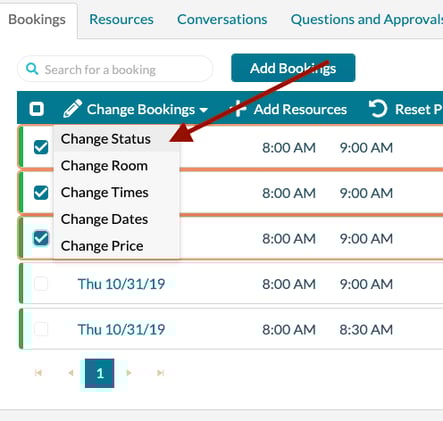
Task: Open the Conversations tab
Action: pos(222,19)
